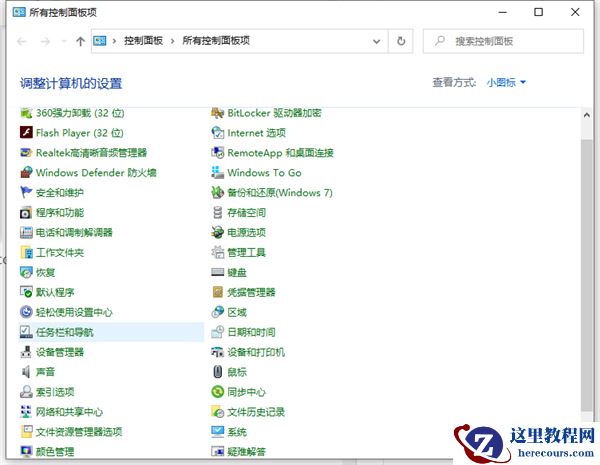Click the 索引选项 icon
Image resolution: width=600 pixels, height=465 pixels.
point(26,392)
